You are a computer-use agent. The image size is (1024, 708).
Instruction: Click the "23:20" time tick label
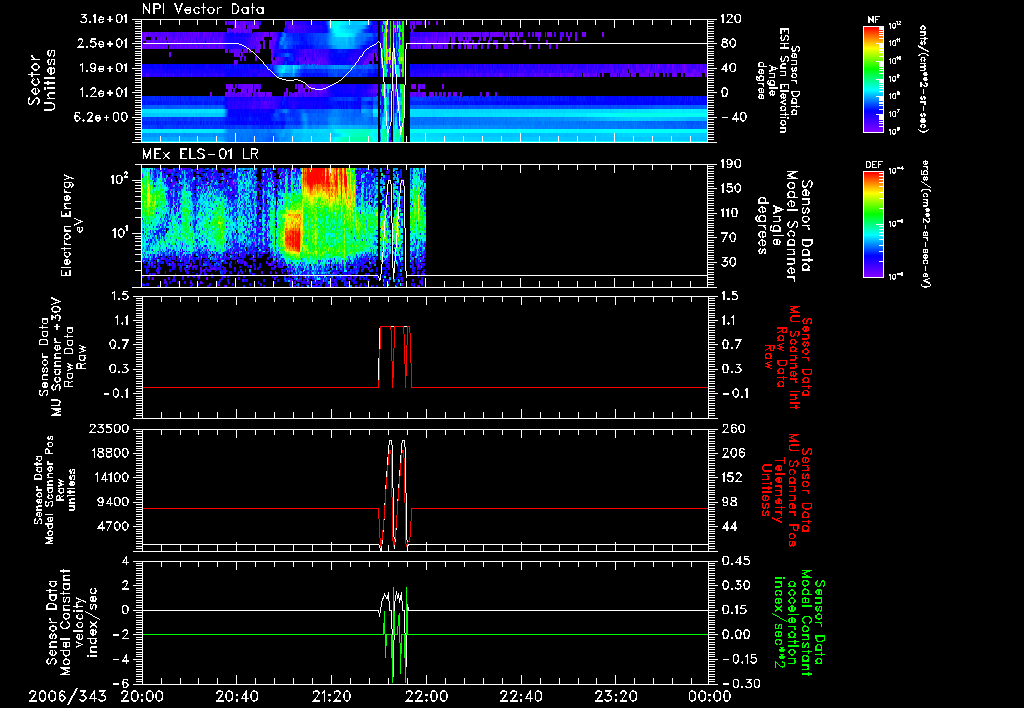pyautogui.click(x=616, y=696)
